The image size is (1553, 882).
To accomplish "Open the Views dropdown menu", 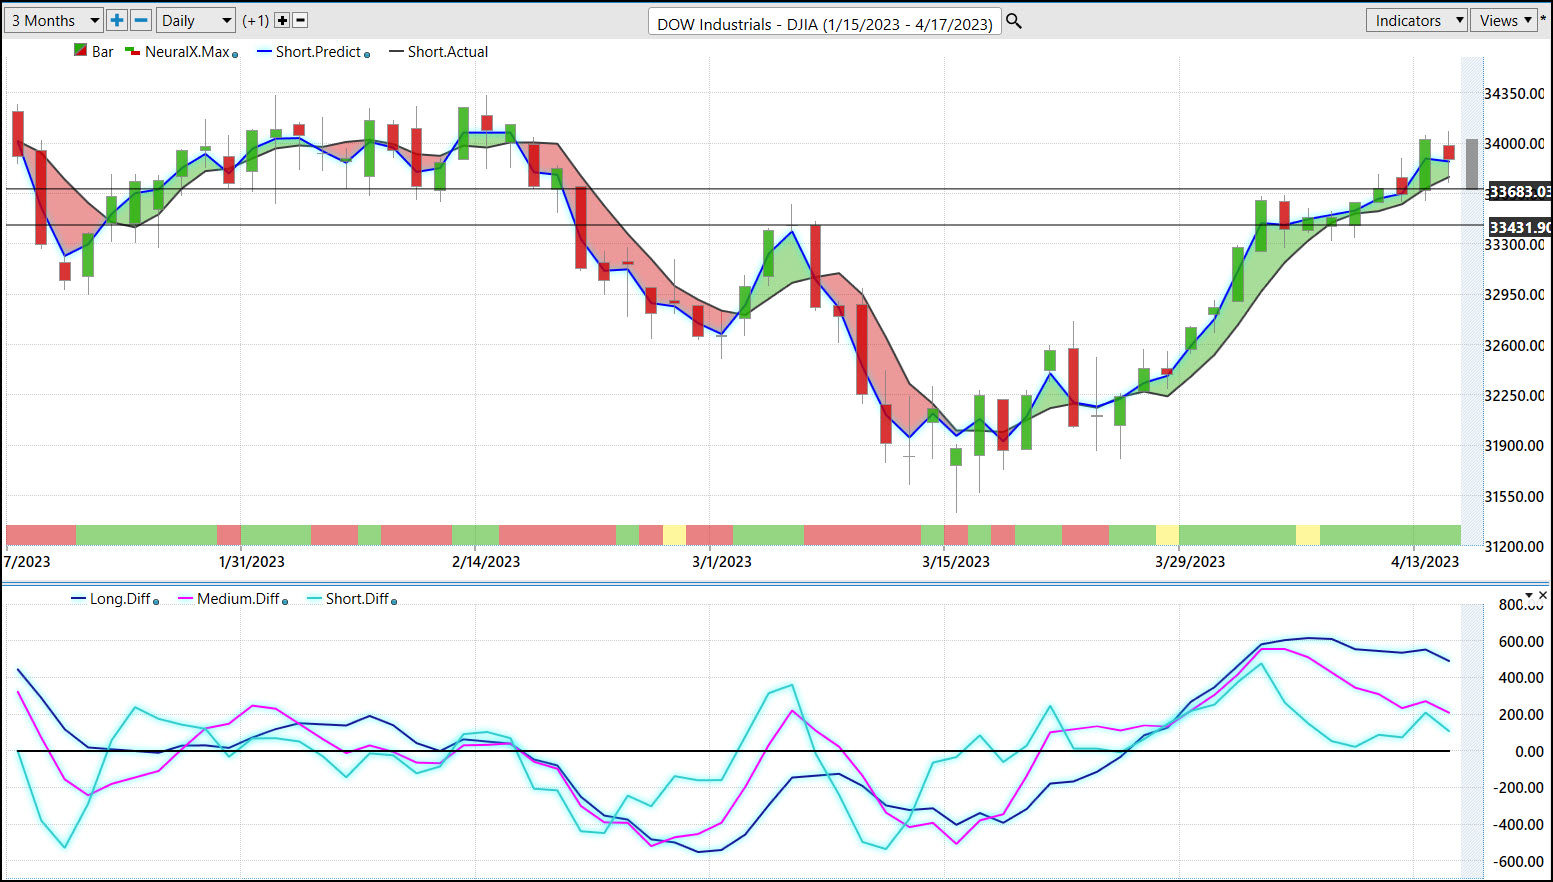I will [1504, 20].
